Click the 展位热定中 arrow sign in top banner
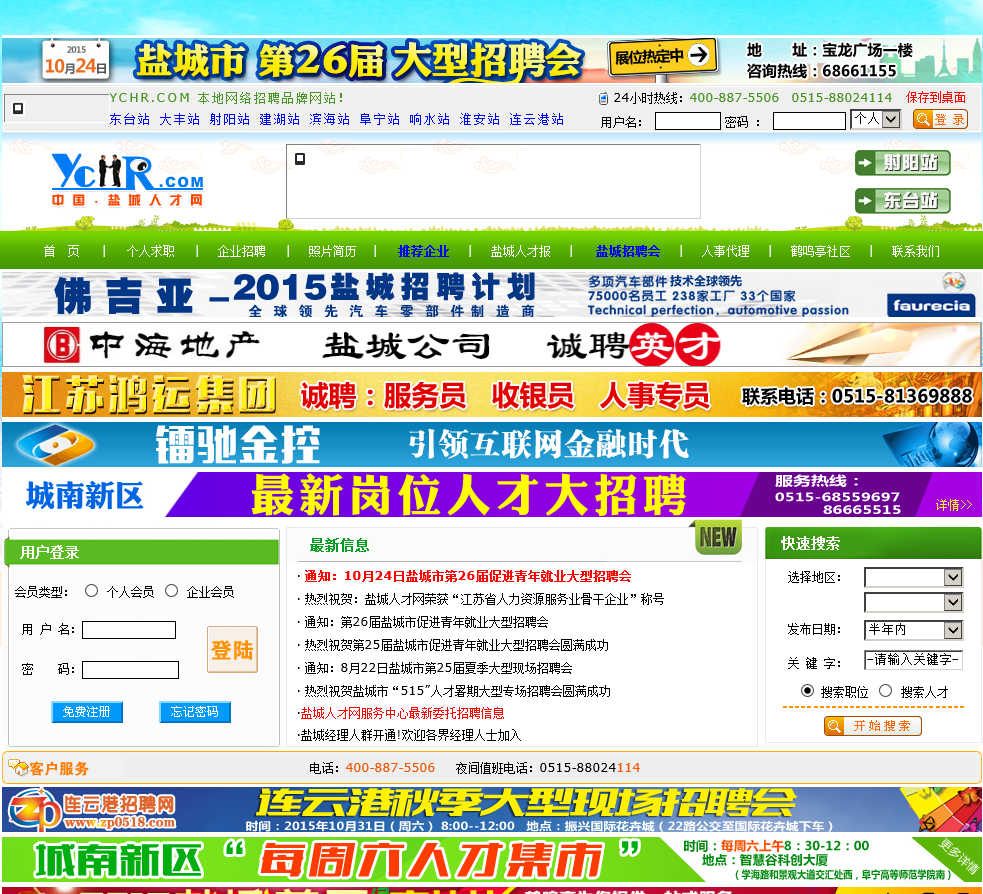The image size is (983, 894). [x=662, y=57]
